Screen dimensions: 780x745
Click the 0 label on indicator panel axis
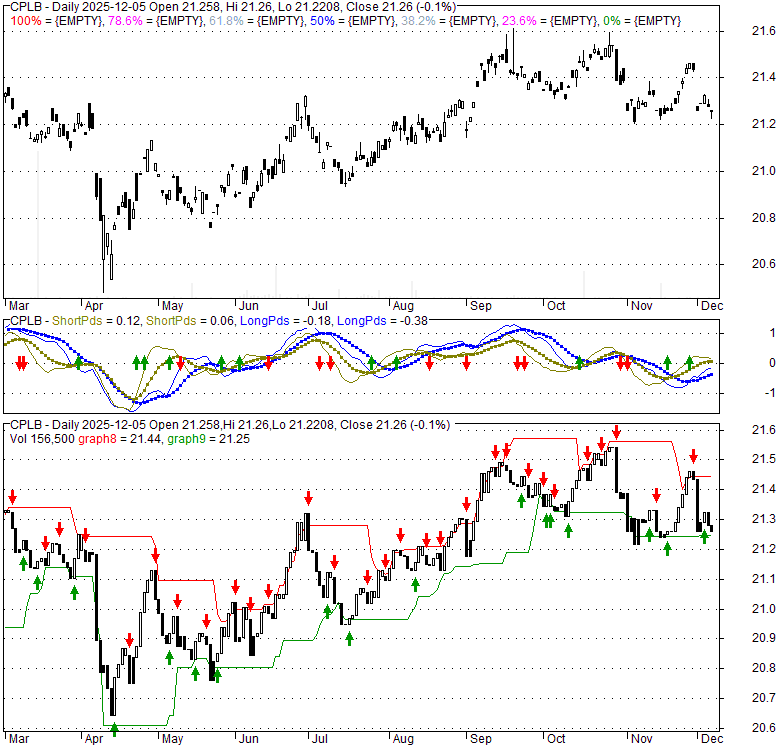773,363
